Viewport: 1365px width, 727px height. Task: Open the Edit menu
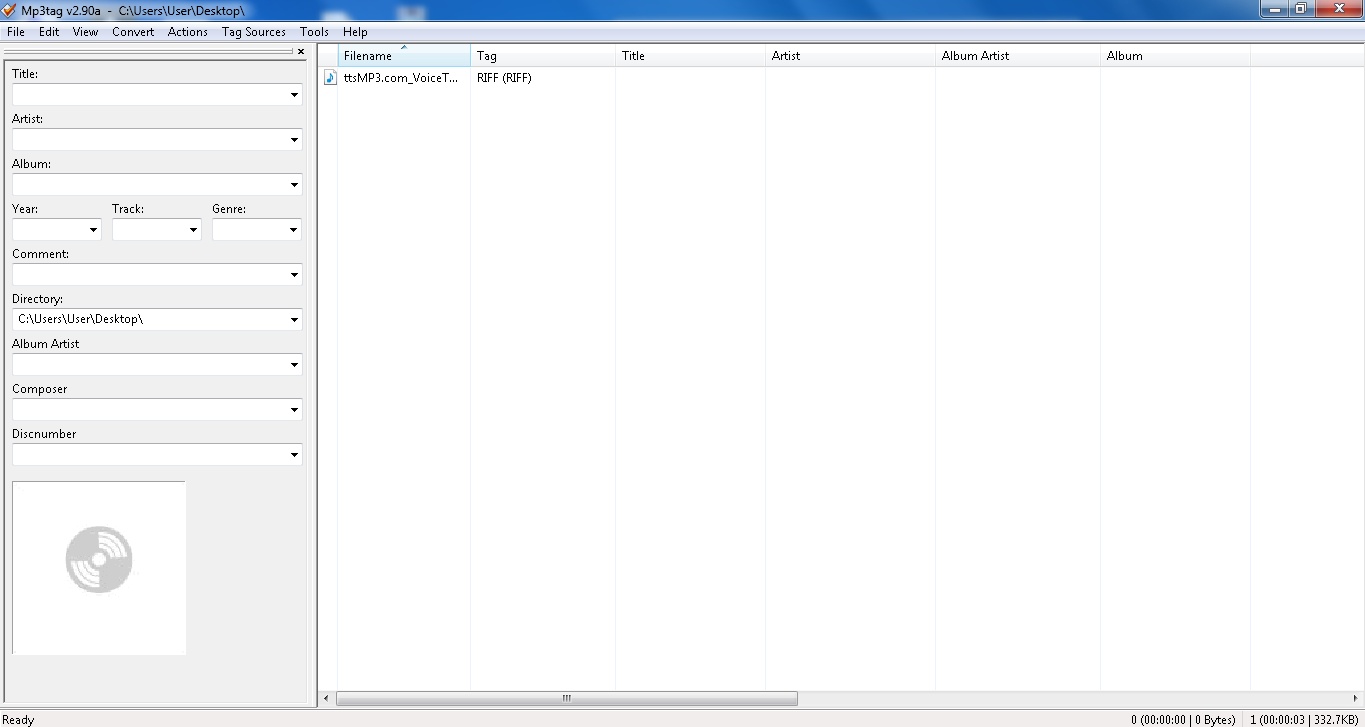click(x=49, y=32)
